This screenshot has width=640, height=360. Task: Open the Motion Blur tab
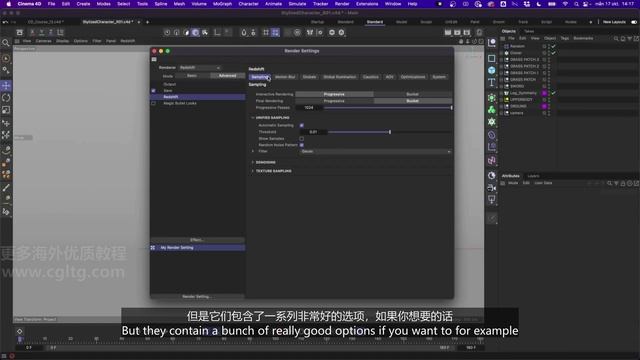[x=284, y=77]
